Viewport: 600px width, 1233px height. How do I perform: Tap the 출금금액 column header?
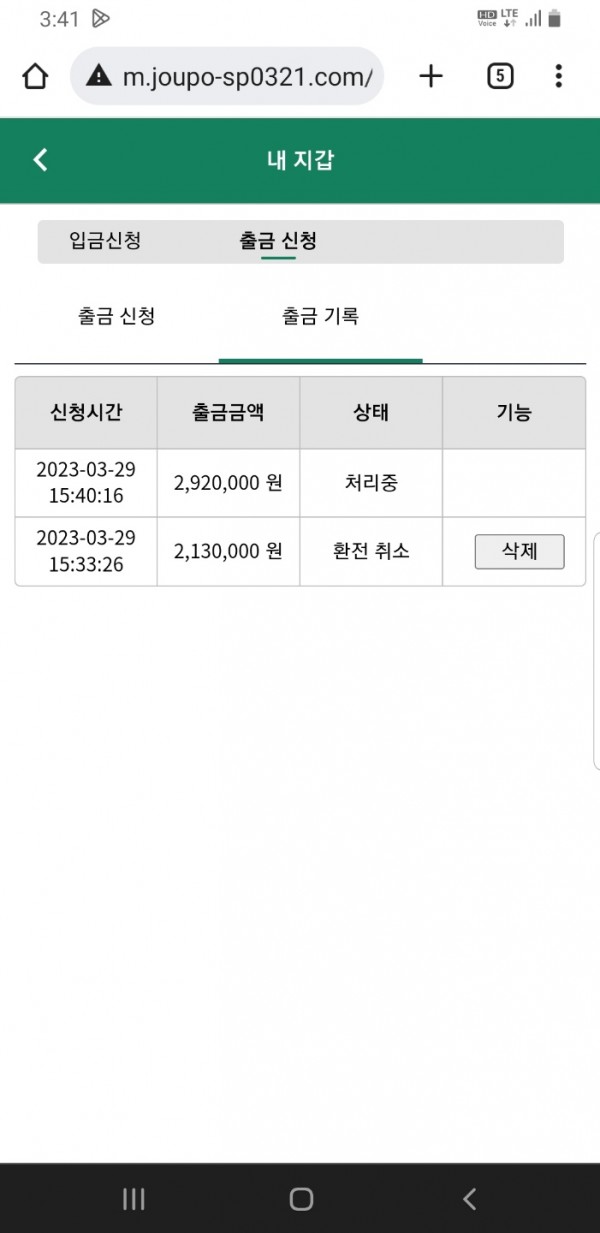point(228,412)
